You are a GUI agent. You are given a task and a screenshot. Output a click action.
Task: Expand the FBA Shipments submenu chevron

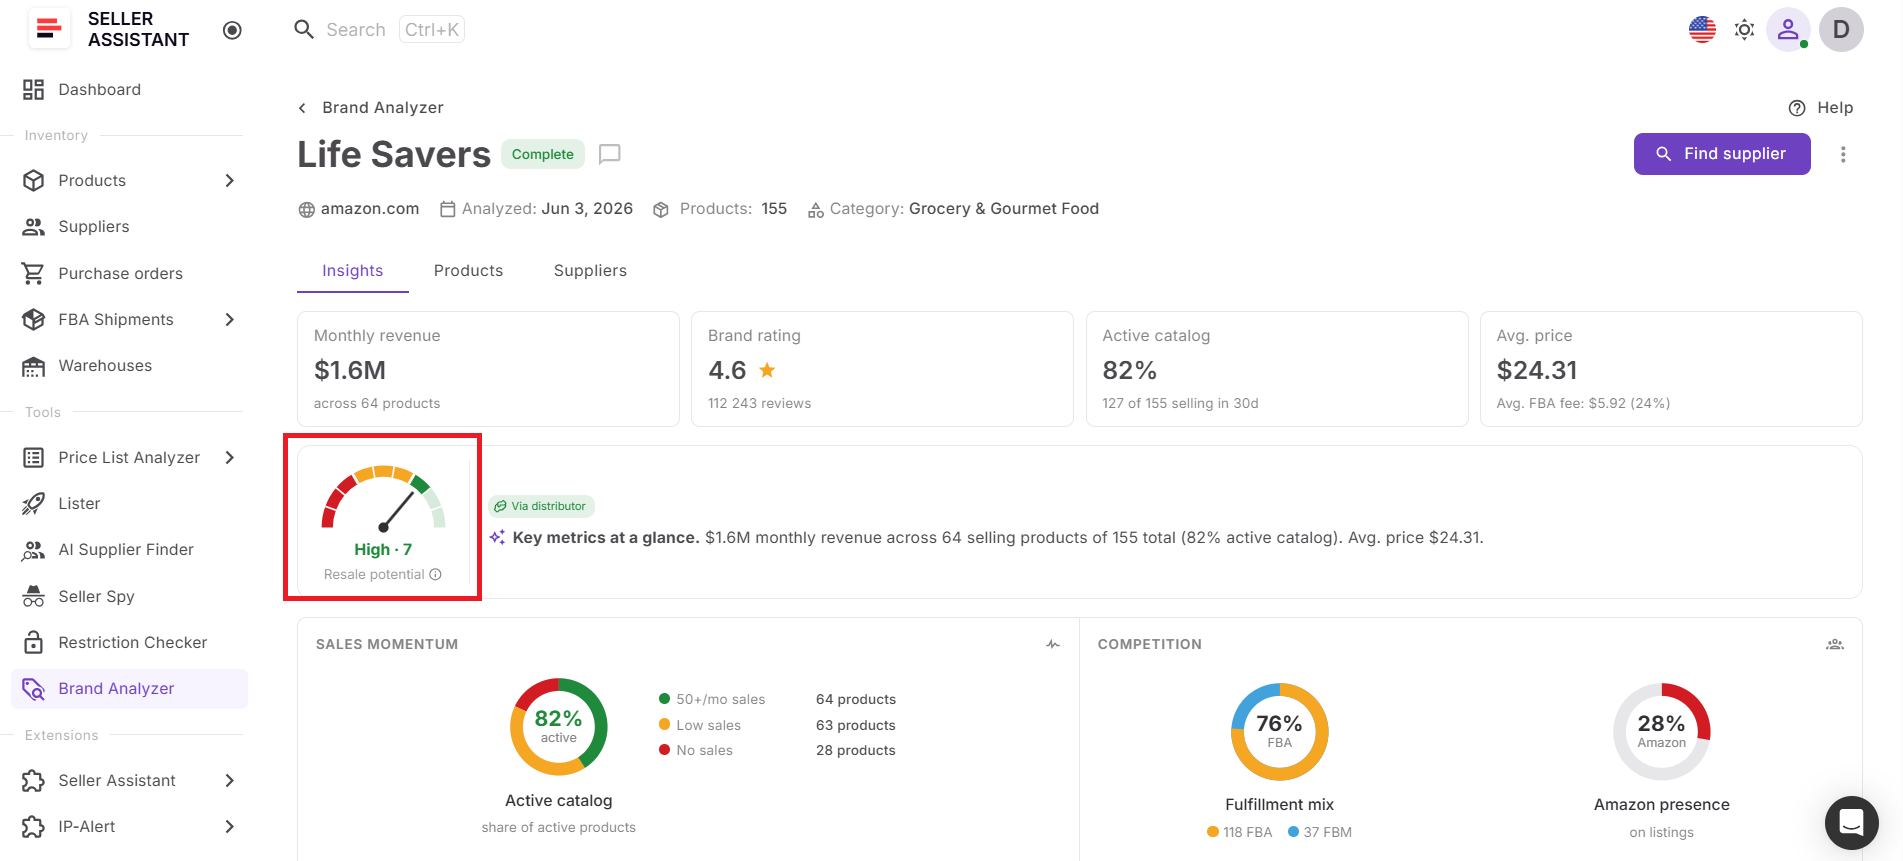[x=230, y=320]
